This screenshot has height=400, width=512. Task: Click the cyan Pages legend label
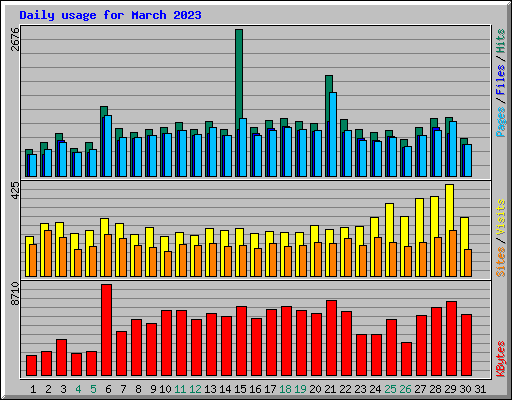pos(500,122)
